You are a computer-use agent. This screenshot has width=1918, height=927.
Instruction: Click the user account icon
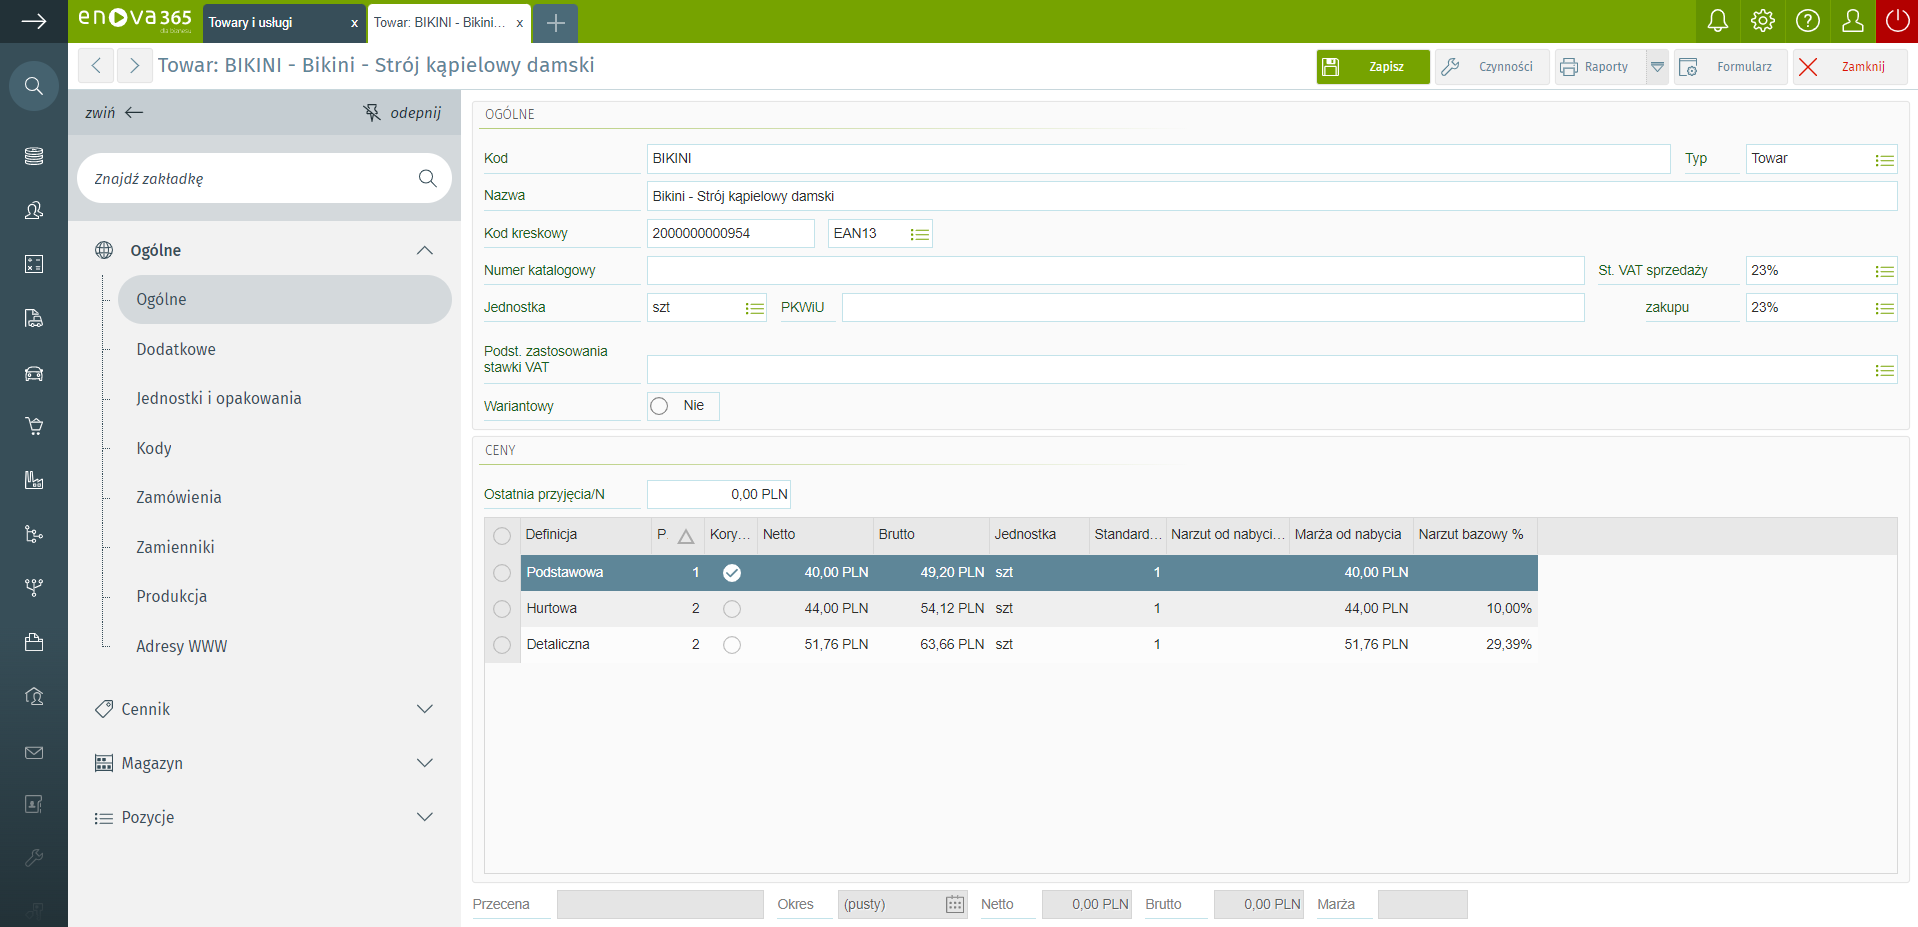click(x=1852, y=21)
